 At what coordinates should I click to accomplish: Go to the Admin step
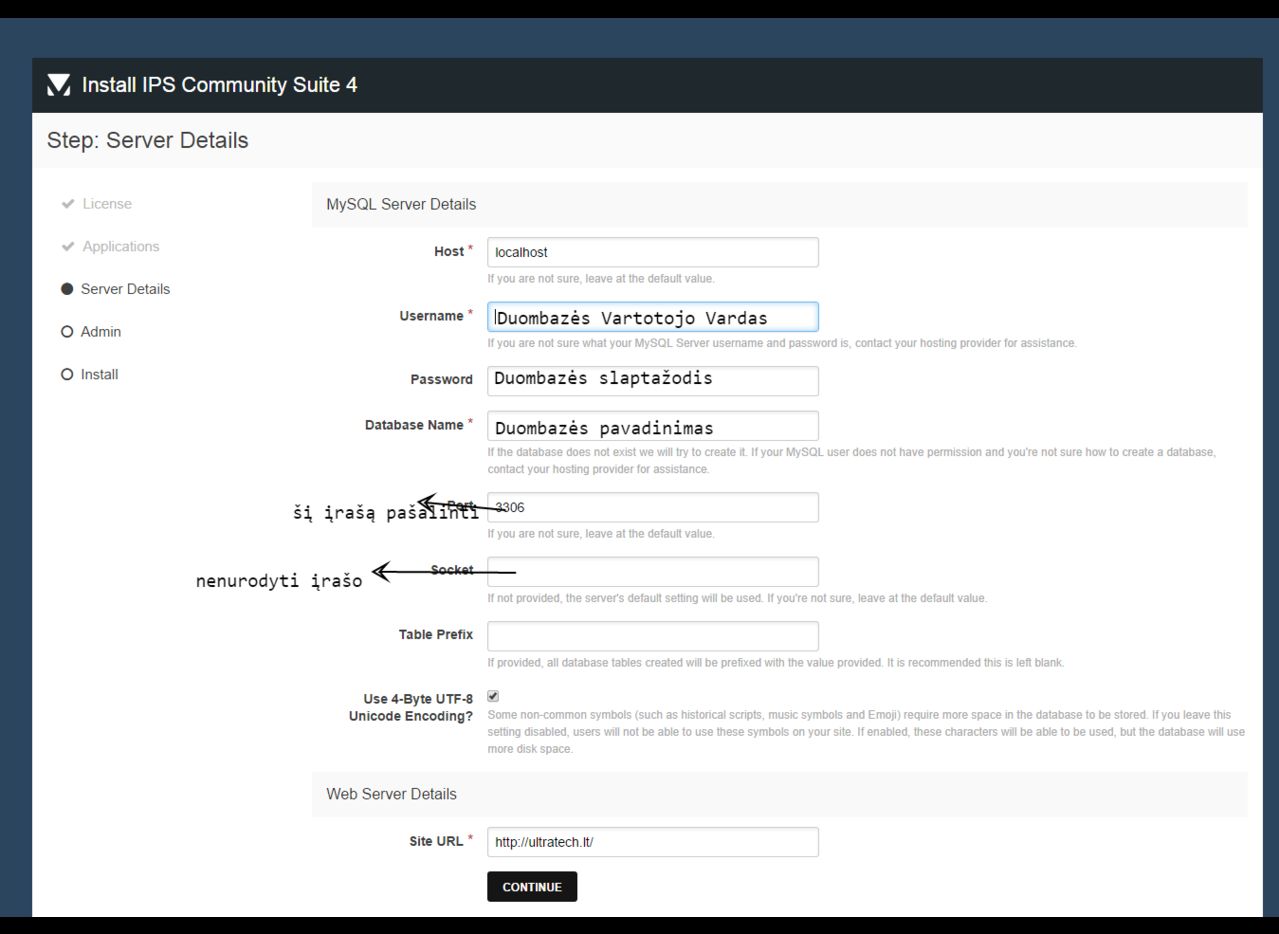[x=101, y=332]
